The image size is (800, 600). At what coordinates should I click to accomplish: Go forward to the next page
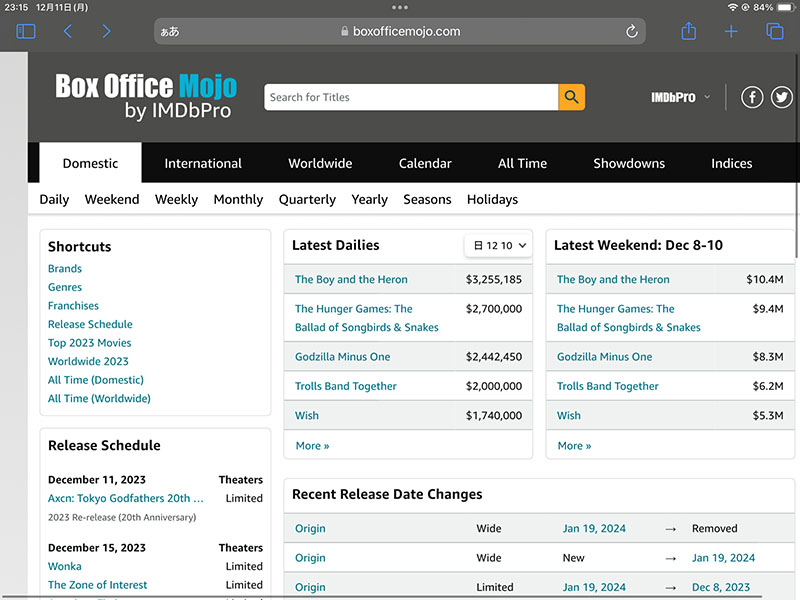click(106, 32)
